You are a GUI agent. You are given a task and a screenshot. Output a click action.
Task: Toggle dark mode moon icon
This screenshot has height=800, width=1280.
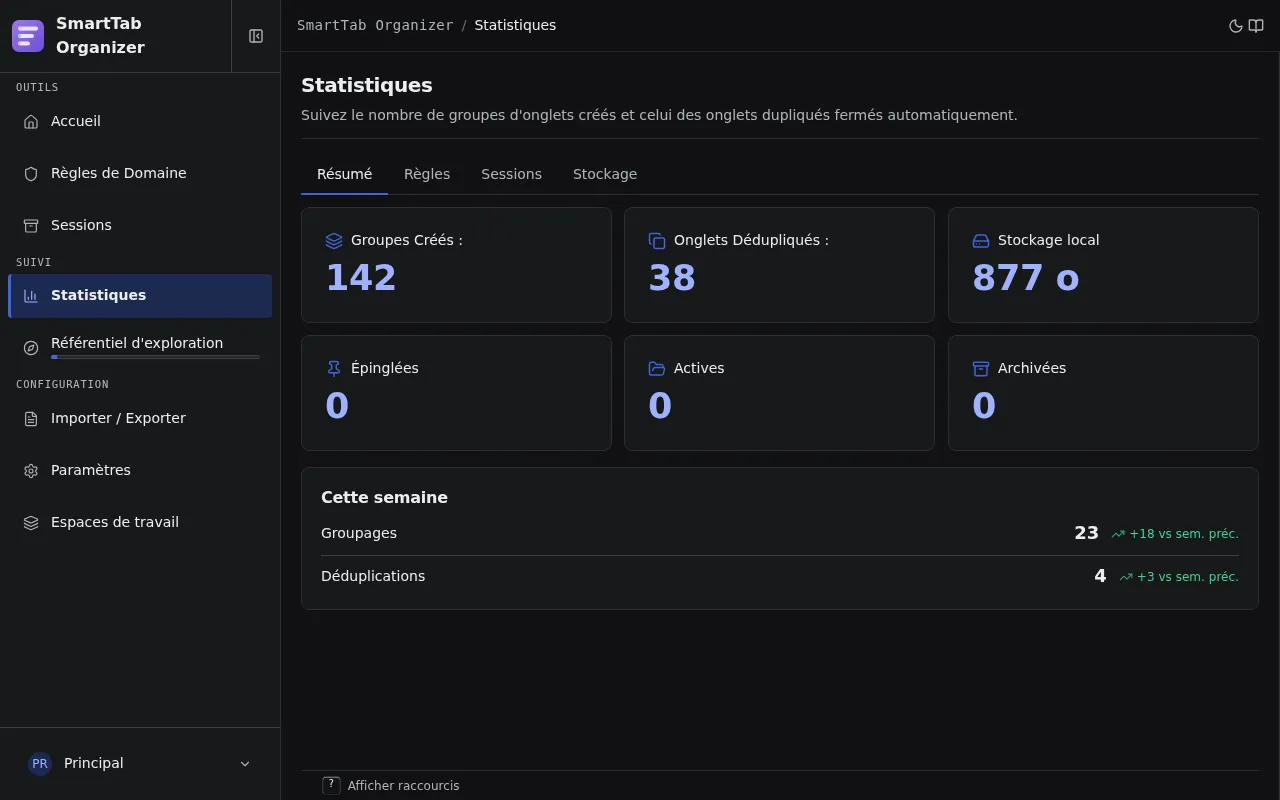[x=1236, y=26]
